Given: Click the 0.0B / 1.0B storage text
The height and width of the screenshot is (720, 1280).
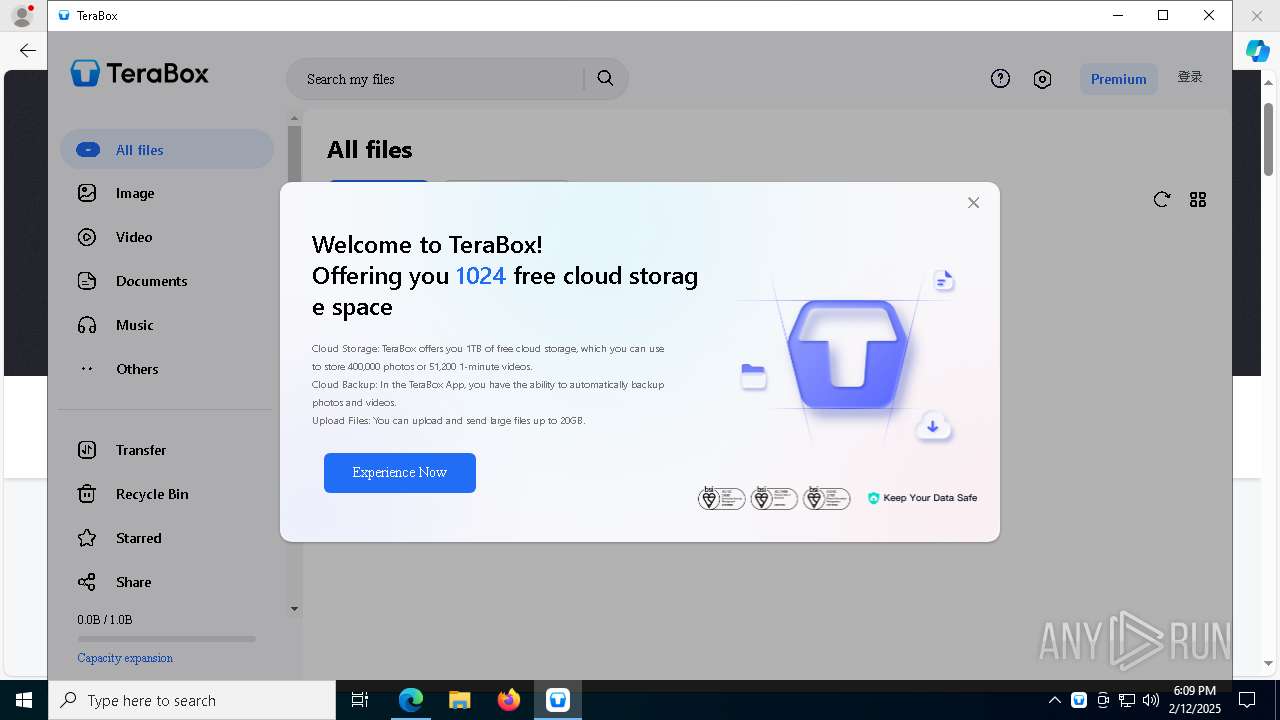Looking at the screenshot, I should 105,620.
